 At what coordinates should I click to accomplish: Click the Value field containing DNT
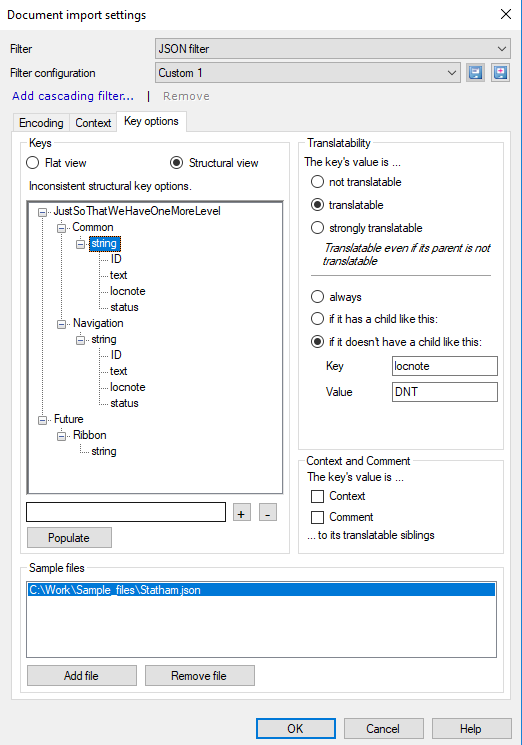tap(445, 392)
